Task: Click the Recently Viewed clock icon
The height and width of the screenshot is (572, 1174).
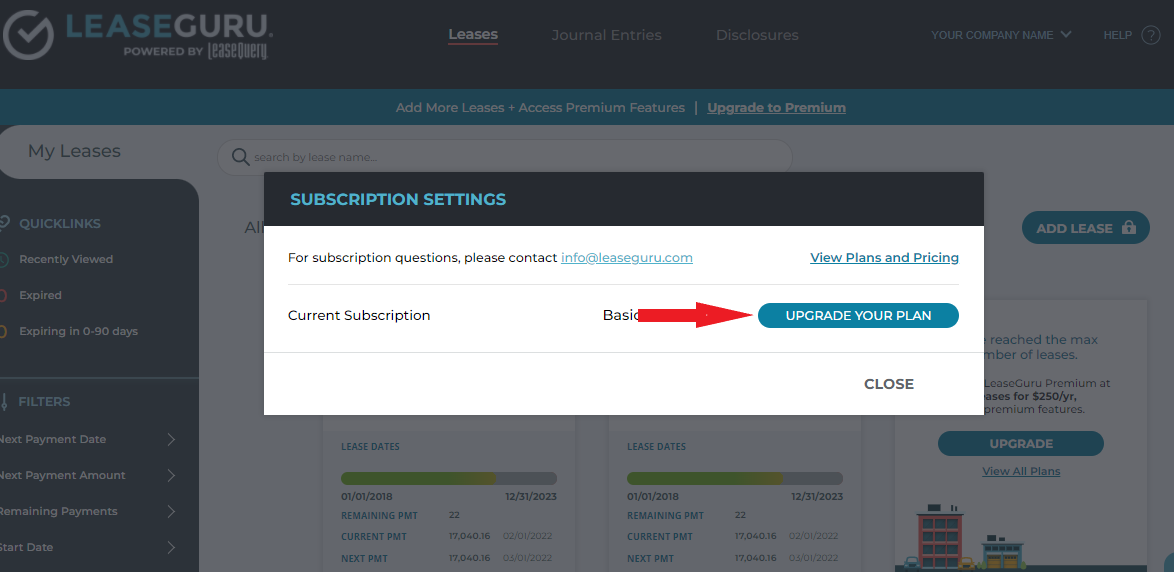Action: (3, 259)
